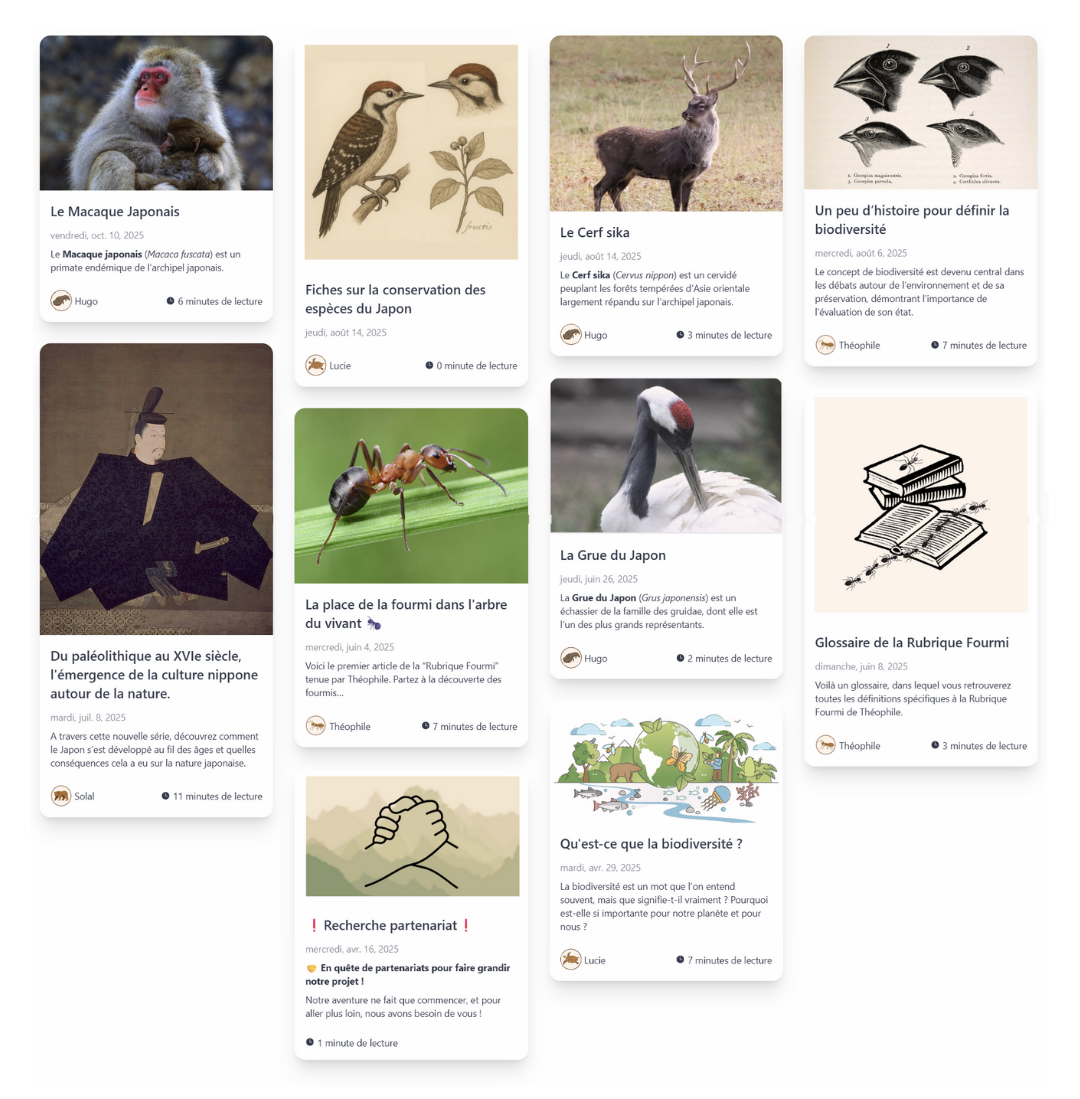Viewport: 1080px width, 1099px height.
Task: Click clock icon beside 11 minutes de lecture
Action: pos(165,796)
